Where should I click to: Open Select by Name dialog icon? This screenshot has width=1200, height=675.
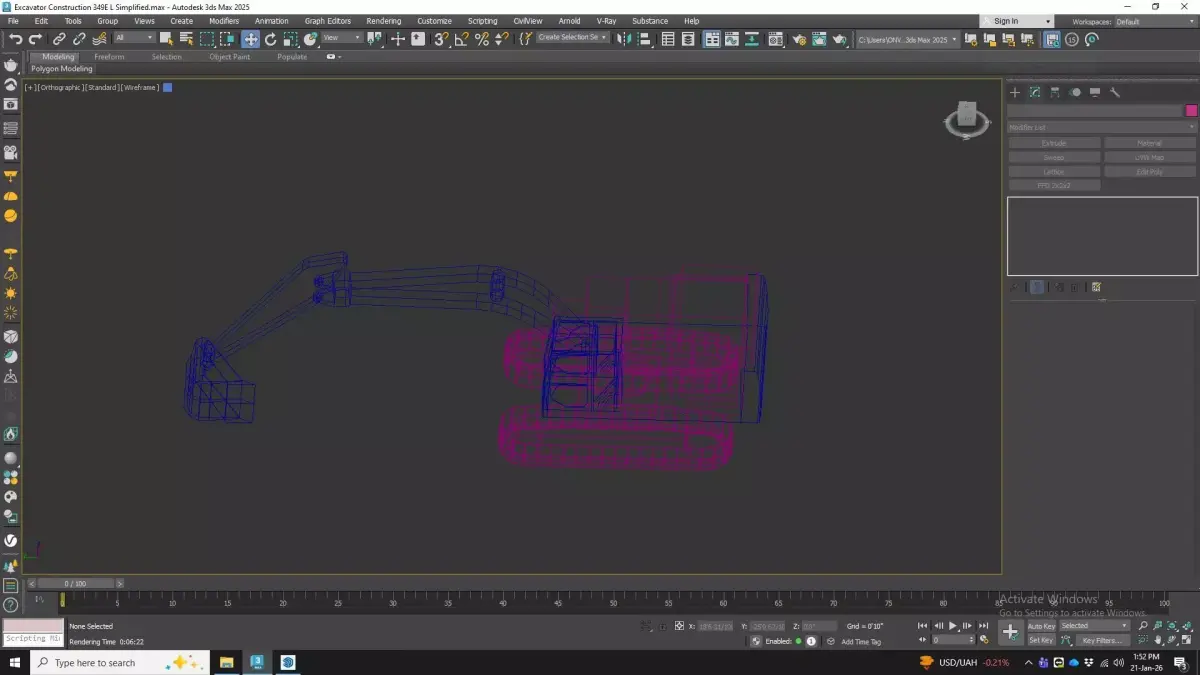[186, 39]
